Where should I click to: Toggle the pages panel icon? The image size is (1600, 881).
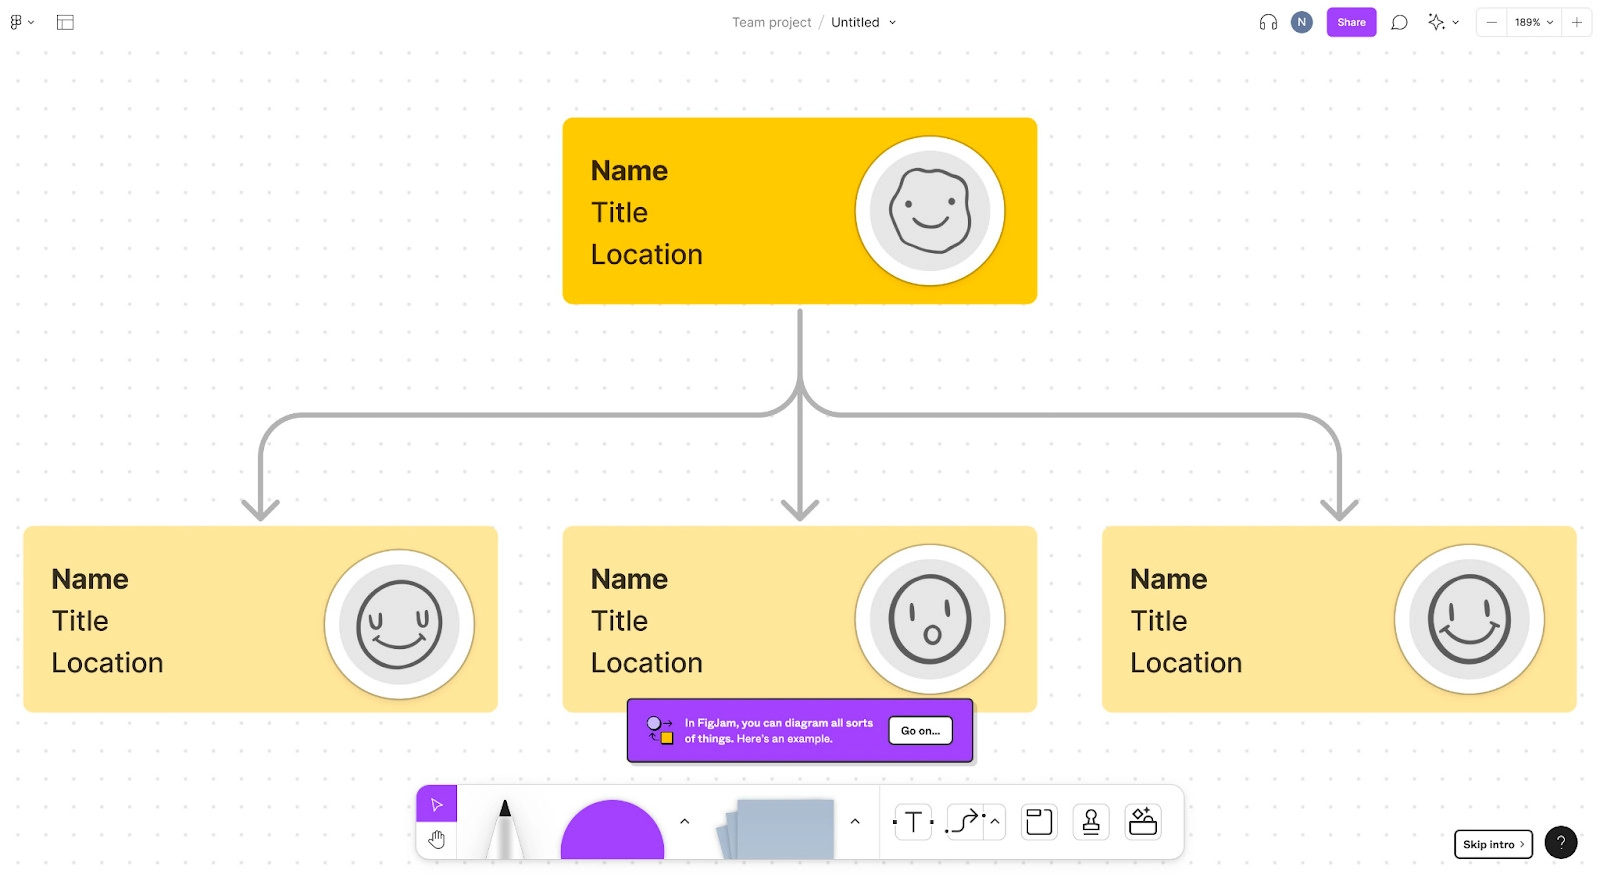[65, 22]
